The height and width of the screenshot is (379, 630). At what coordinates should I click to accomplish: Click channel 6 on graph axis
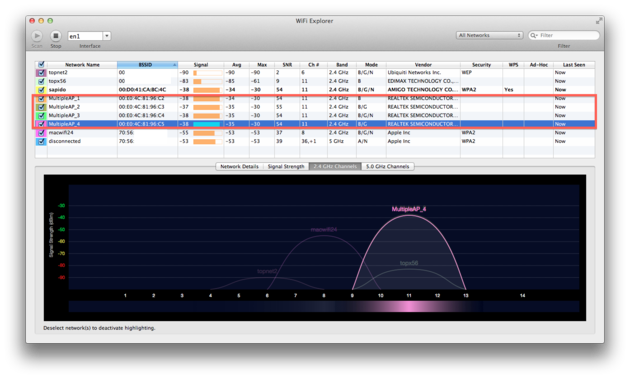click(267, 295)
